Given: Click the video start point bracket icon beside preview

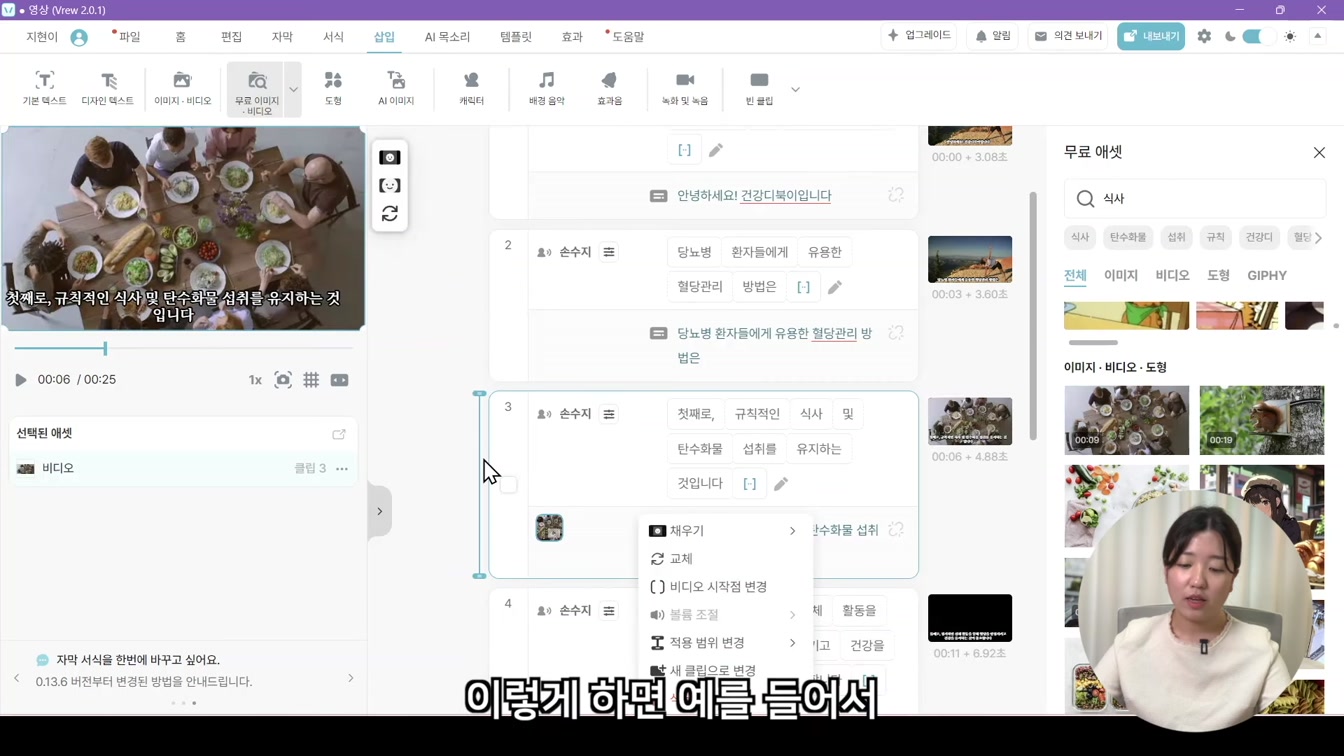Looking at the screenshot, I should [x=390, y=186].
